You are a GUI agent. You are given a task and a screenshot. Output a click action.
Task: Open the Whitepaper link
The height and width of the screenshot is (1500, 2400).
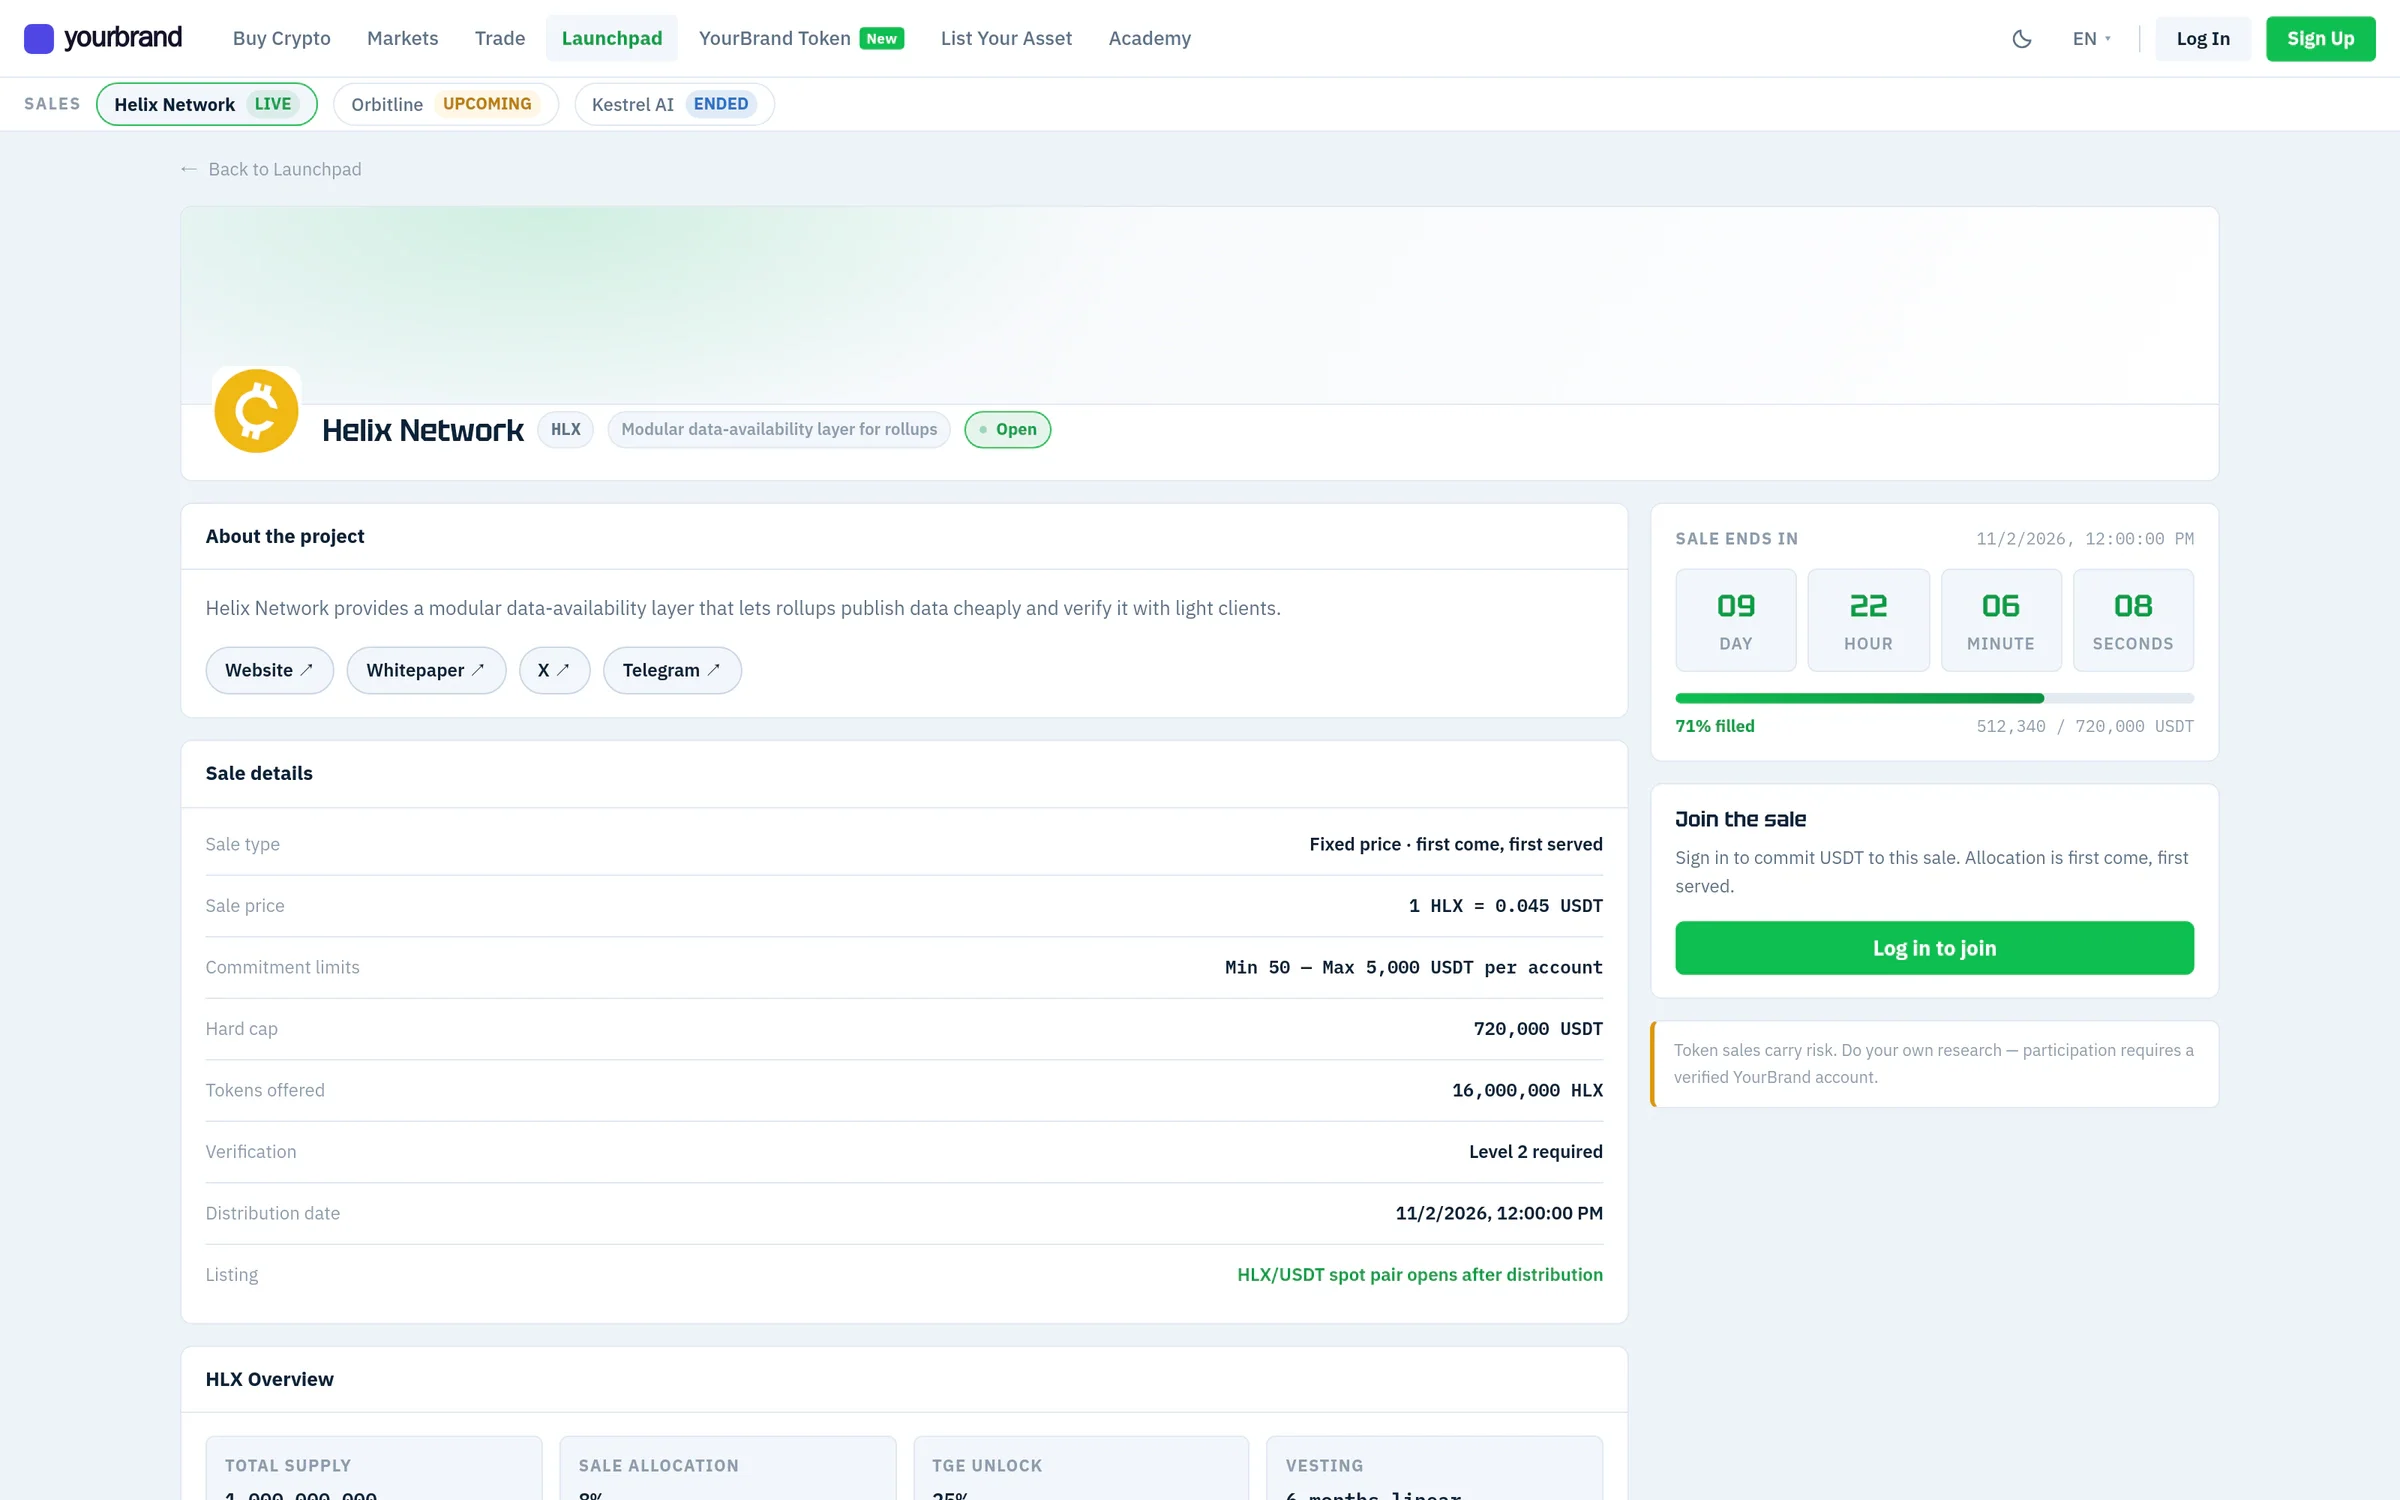(x=426, y=670)
